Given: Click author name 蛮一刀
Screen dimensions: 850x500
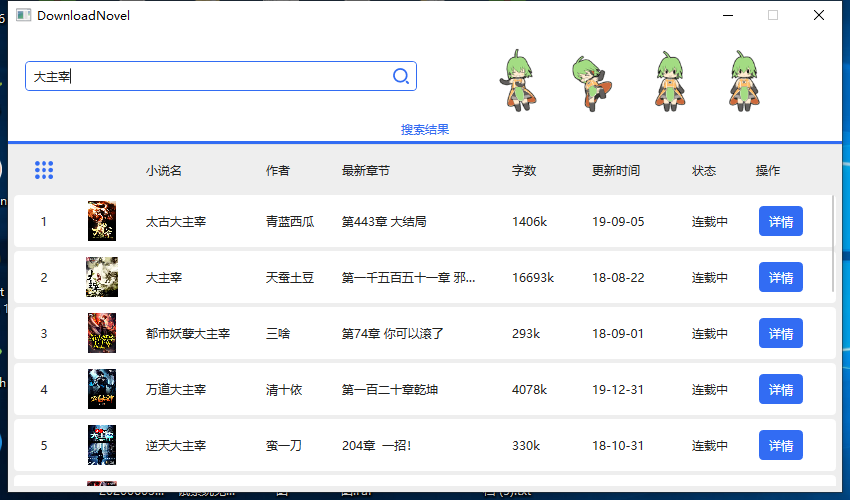Looking at the screenshot, I should click(284, 446).
